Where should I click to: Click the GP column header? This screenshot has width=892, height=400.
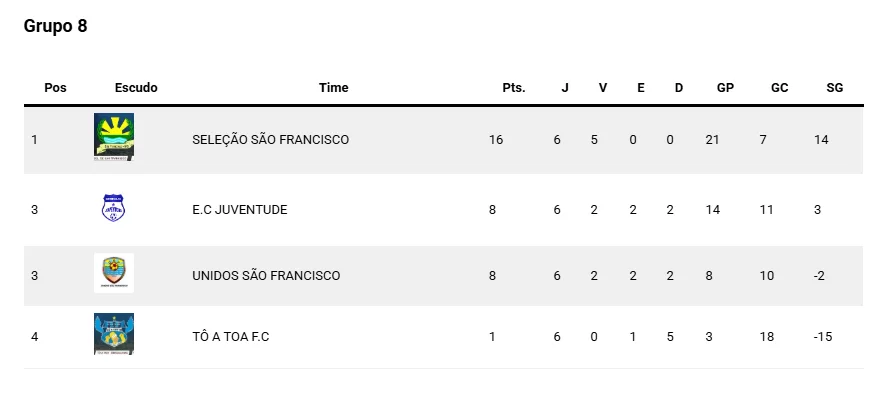tap(725, 88)
